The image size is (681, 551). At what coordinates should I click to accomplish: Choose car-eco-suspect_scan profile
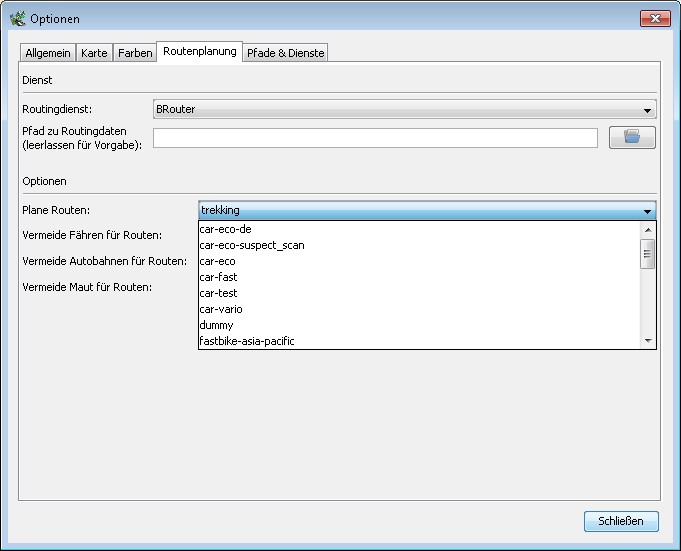tap(252, 245)
